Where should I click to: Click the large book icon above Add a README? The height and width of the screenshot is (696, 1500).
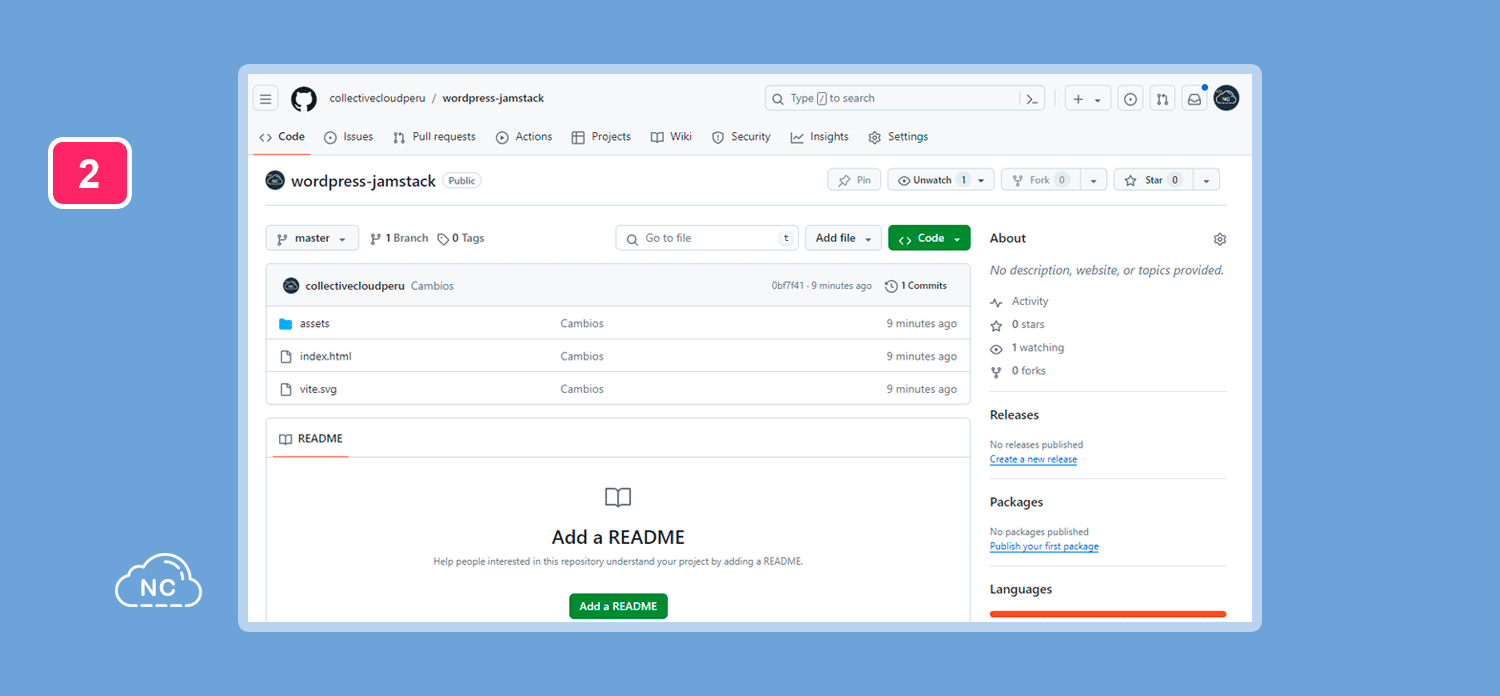(618, 498)
